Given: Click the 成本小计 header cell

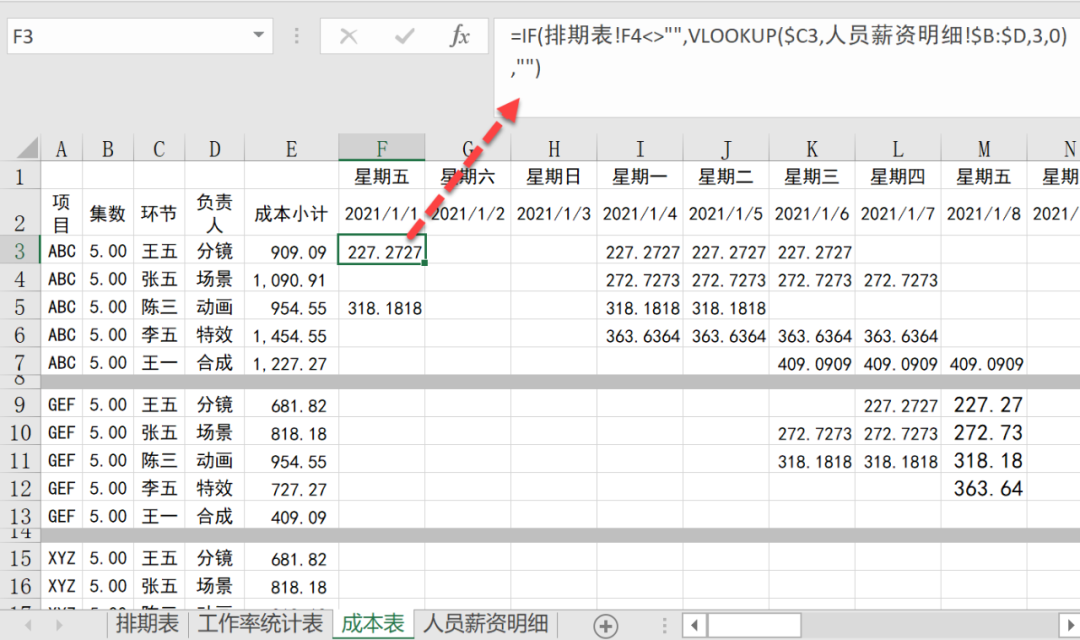Looking at the screenshot, I should [x=291, y=213].
